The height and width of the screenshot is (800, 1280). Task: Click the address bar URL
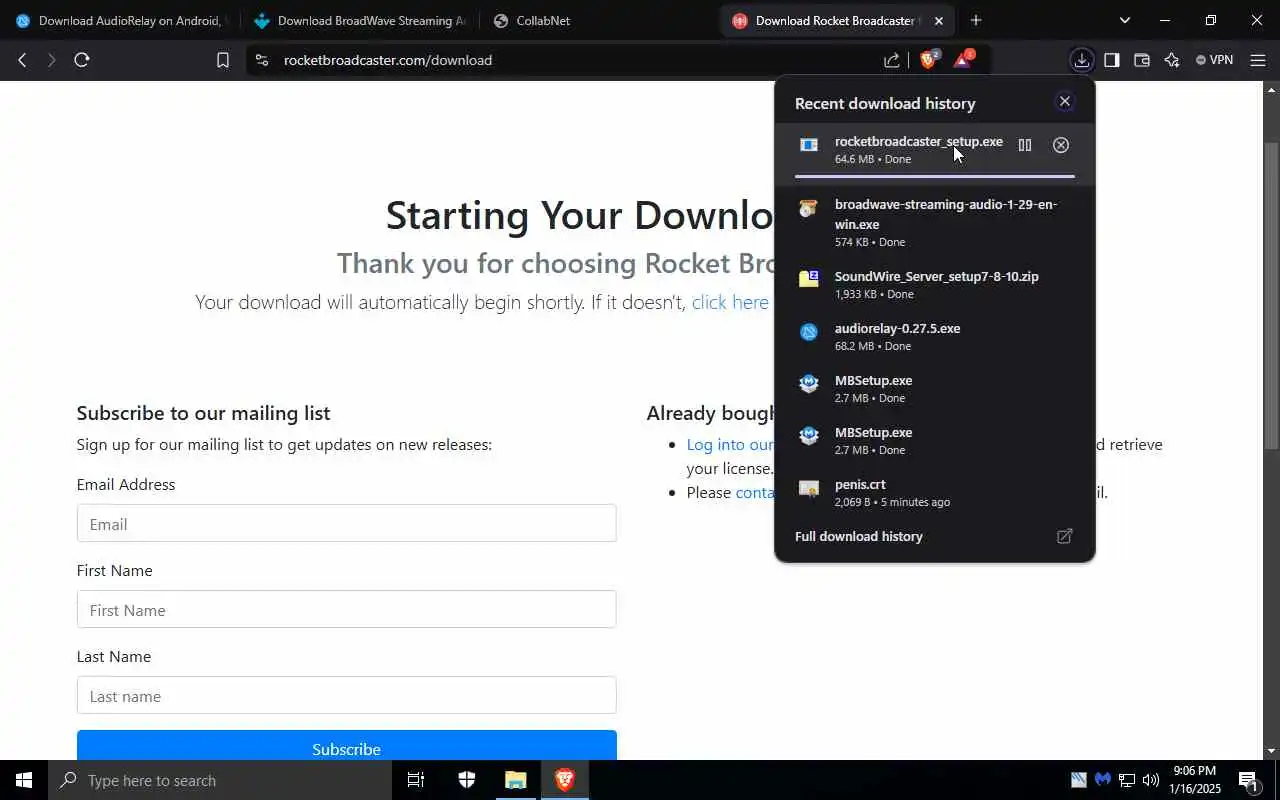388,60
